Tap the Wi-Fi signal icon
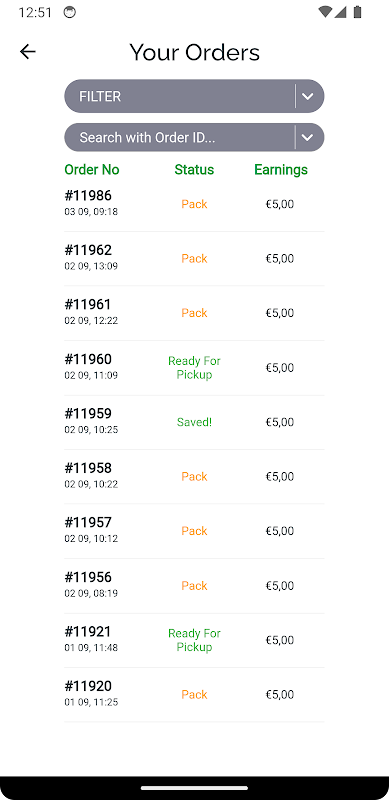This screenshot has width=389, height=800. point(324,12)
